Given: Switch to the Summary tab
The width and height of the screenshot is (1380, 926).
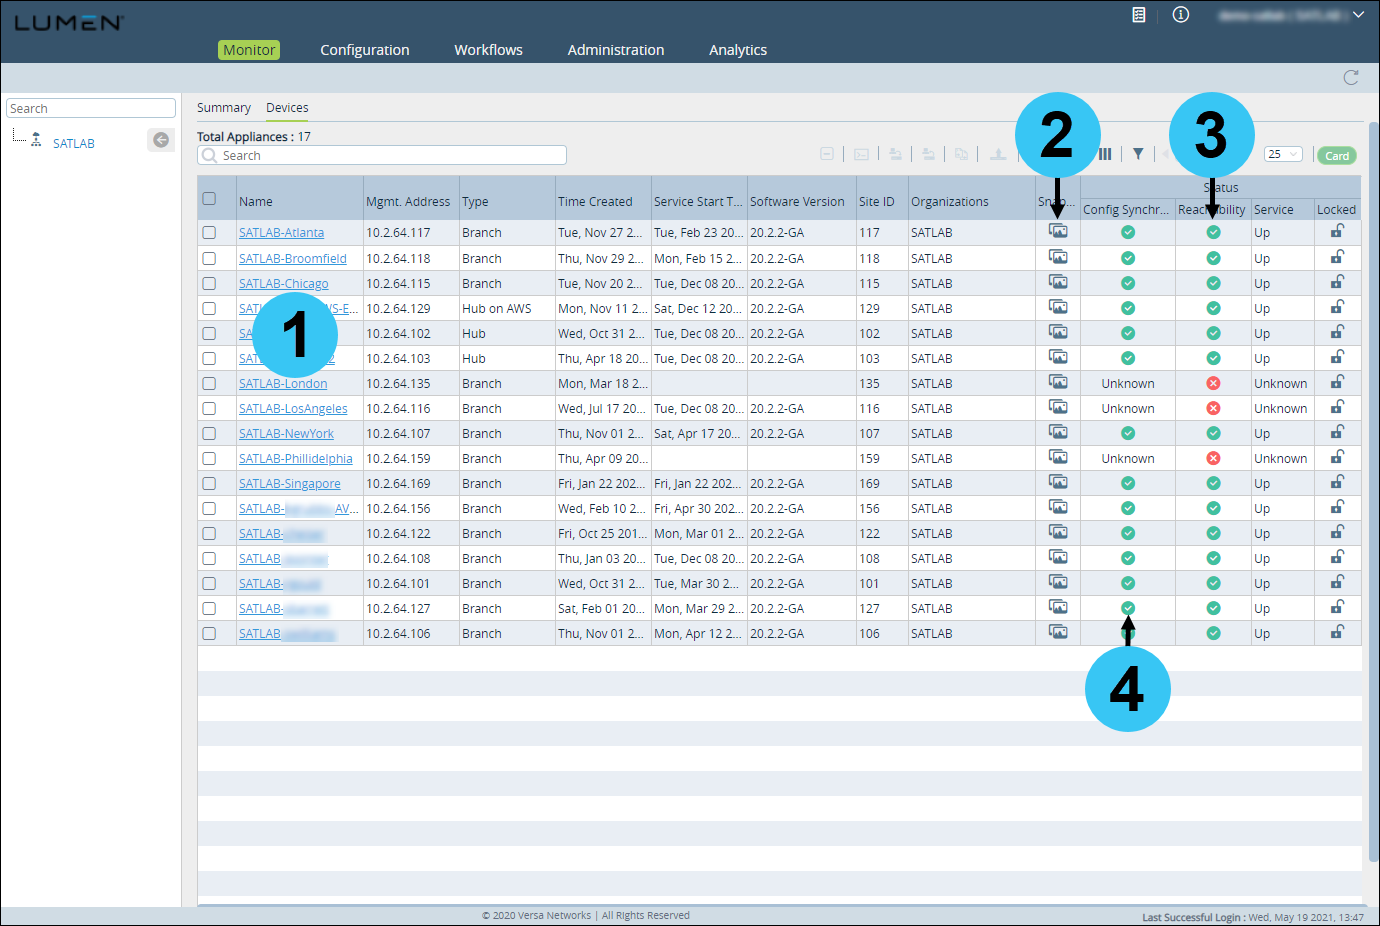Looking at the screenshot, I should [224, 107].
